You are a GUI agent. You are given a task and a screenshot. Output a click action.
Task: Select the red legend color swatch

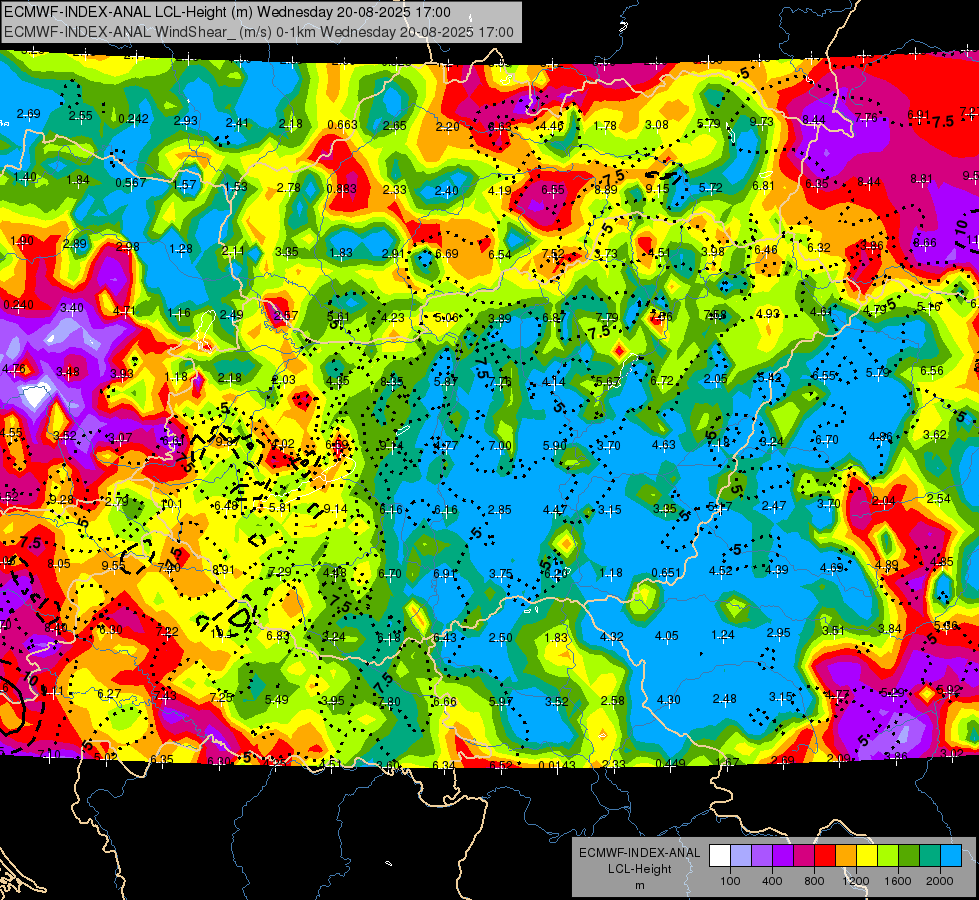click(x=825, y=856)
